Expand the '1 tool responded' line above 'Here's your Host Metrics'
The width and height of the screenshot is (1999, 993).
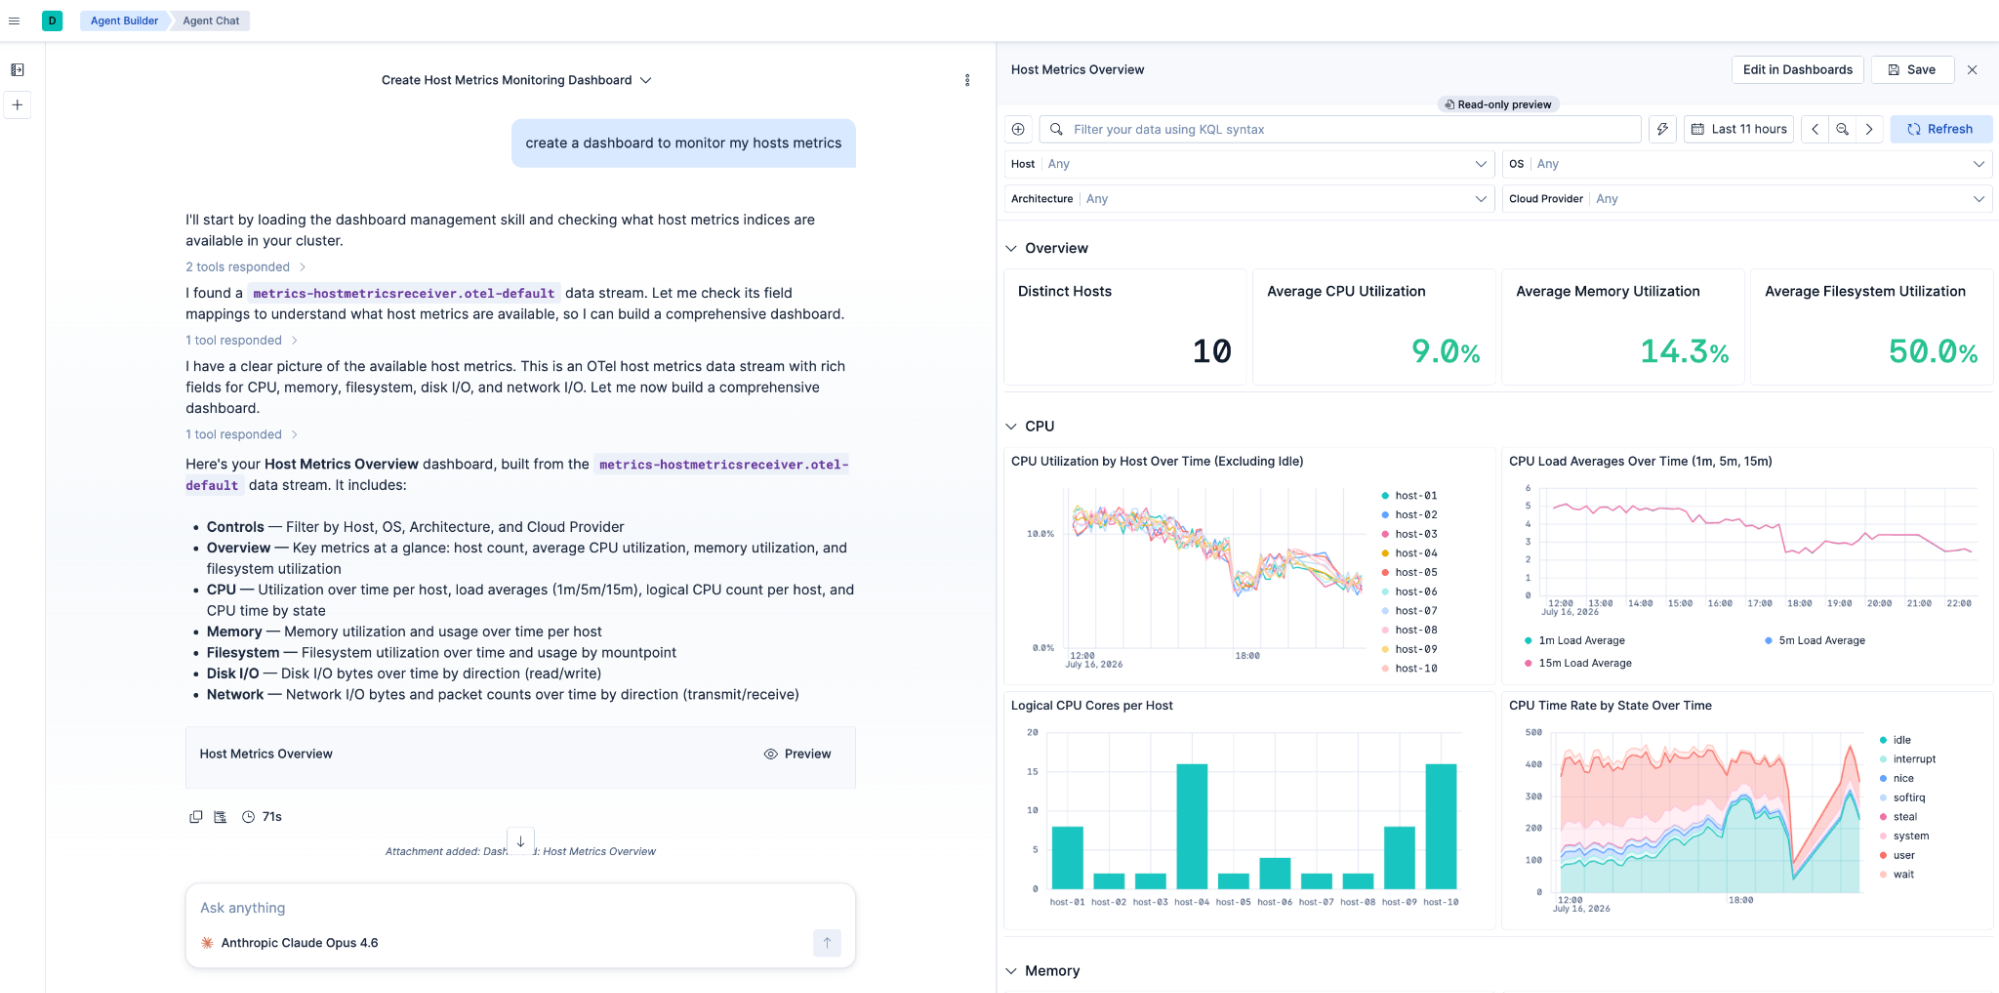241,435
